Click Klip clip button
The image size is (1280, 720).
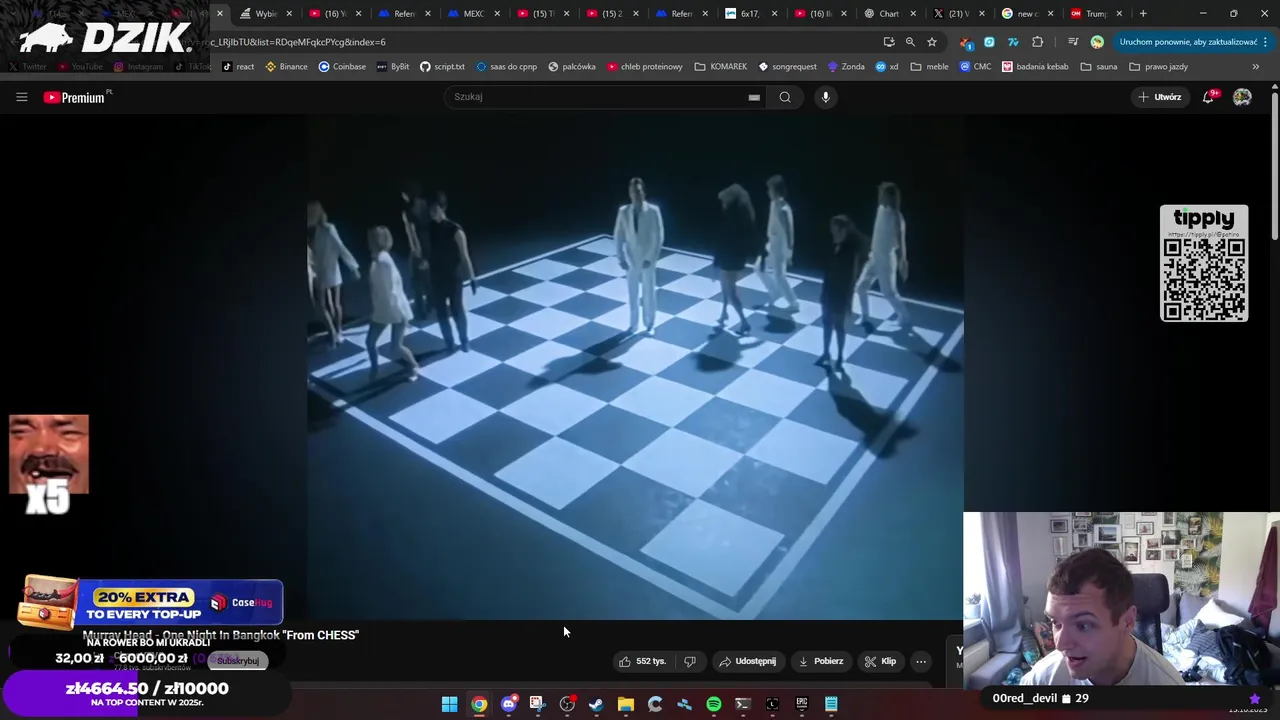881,661
